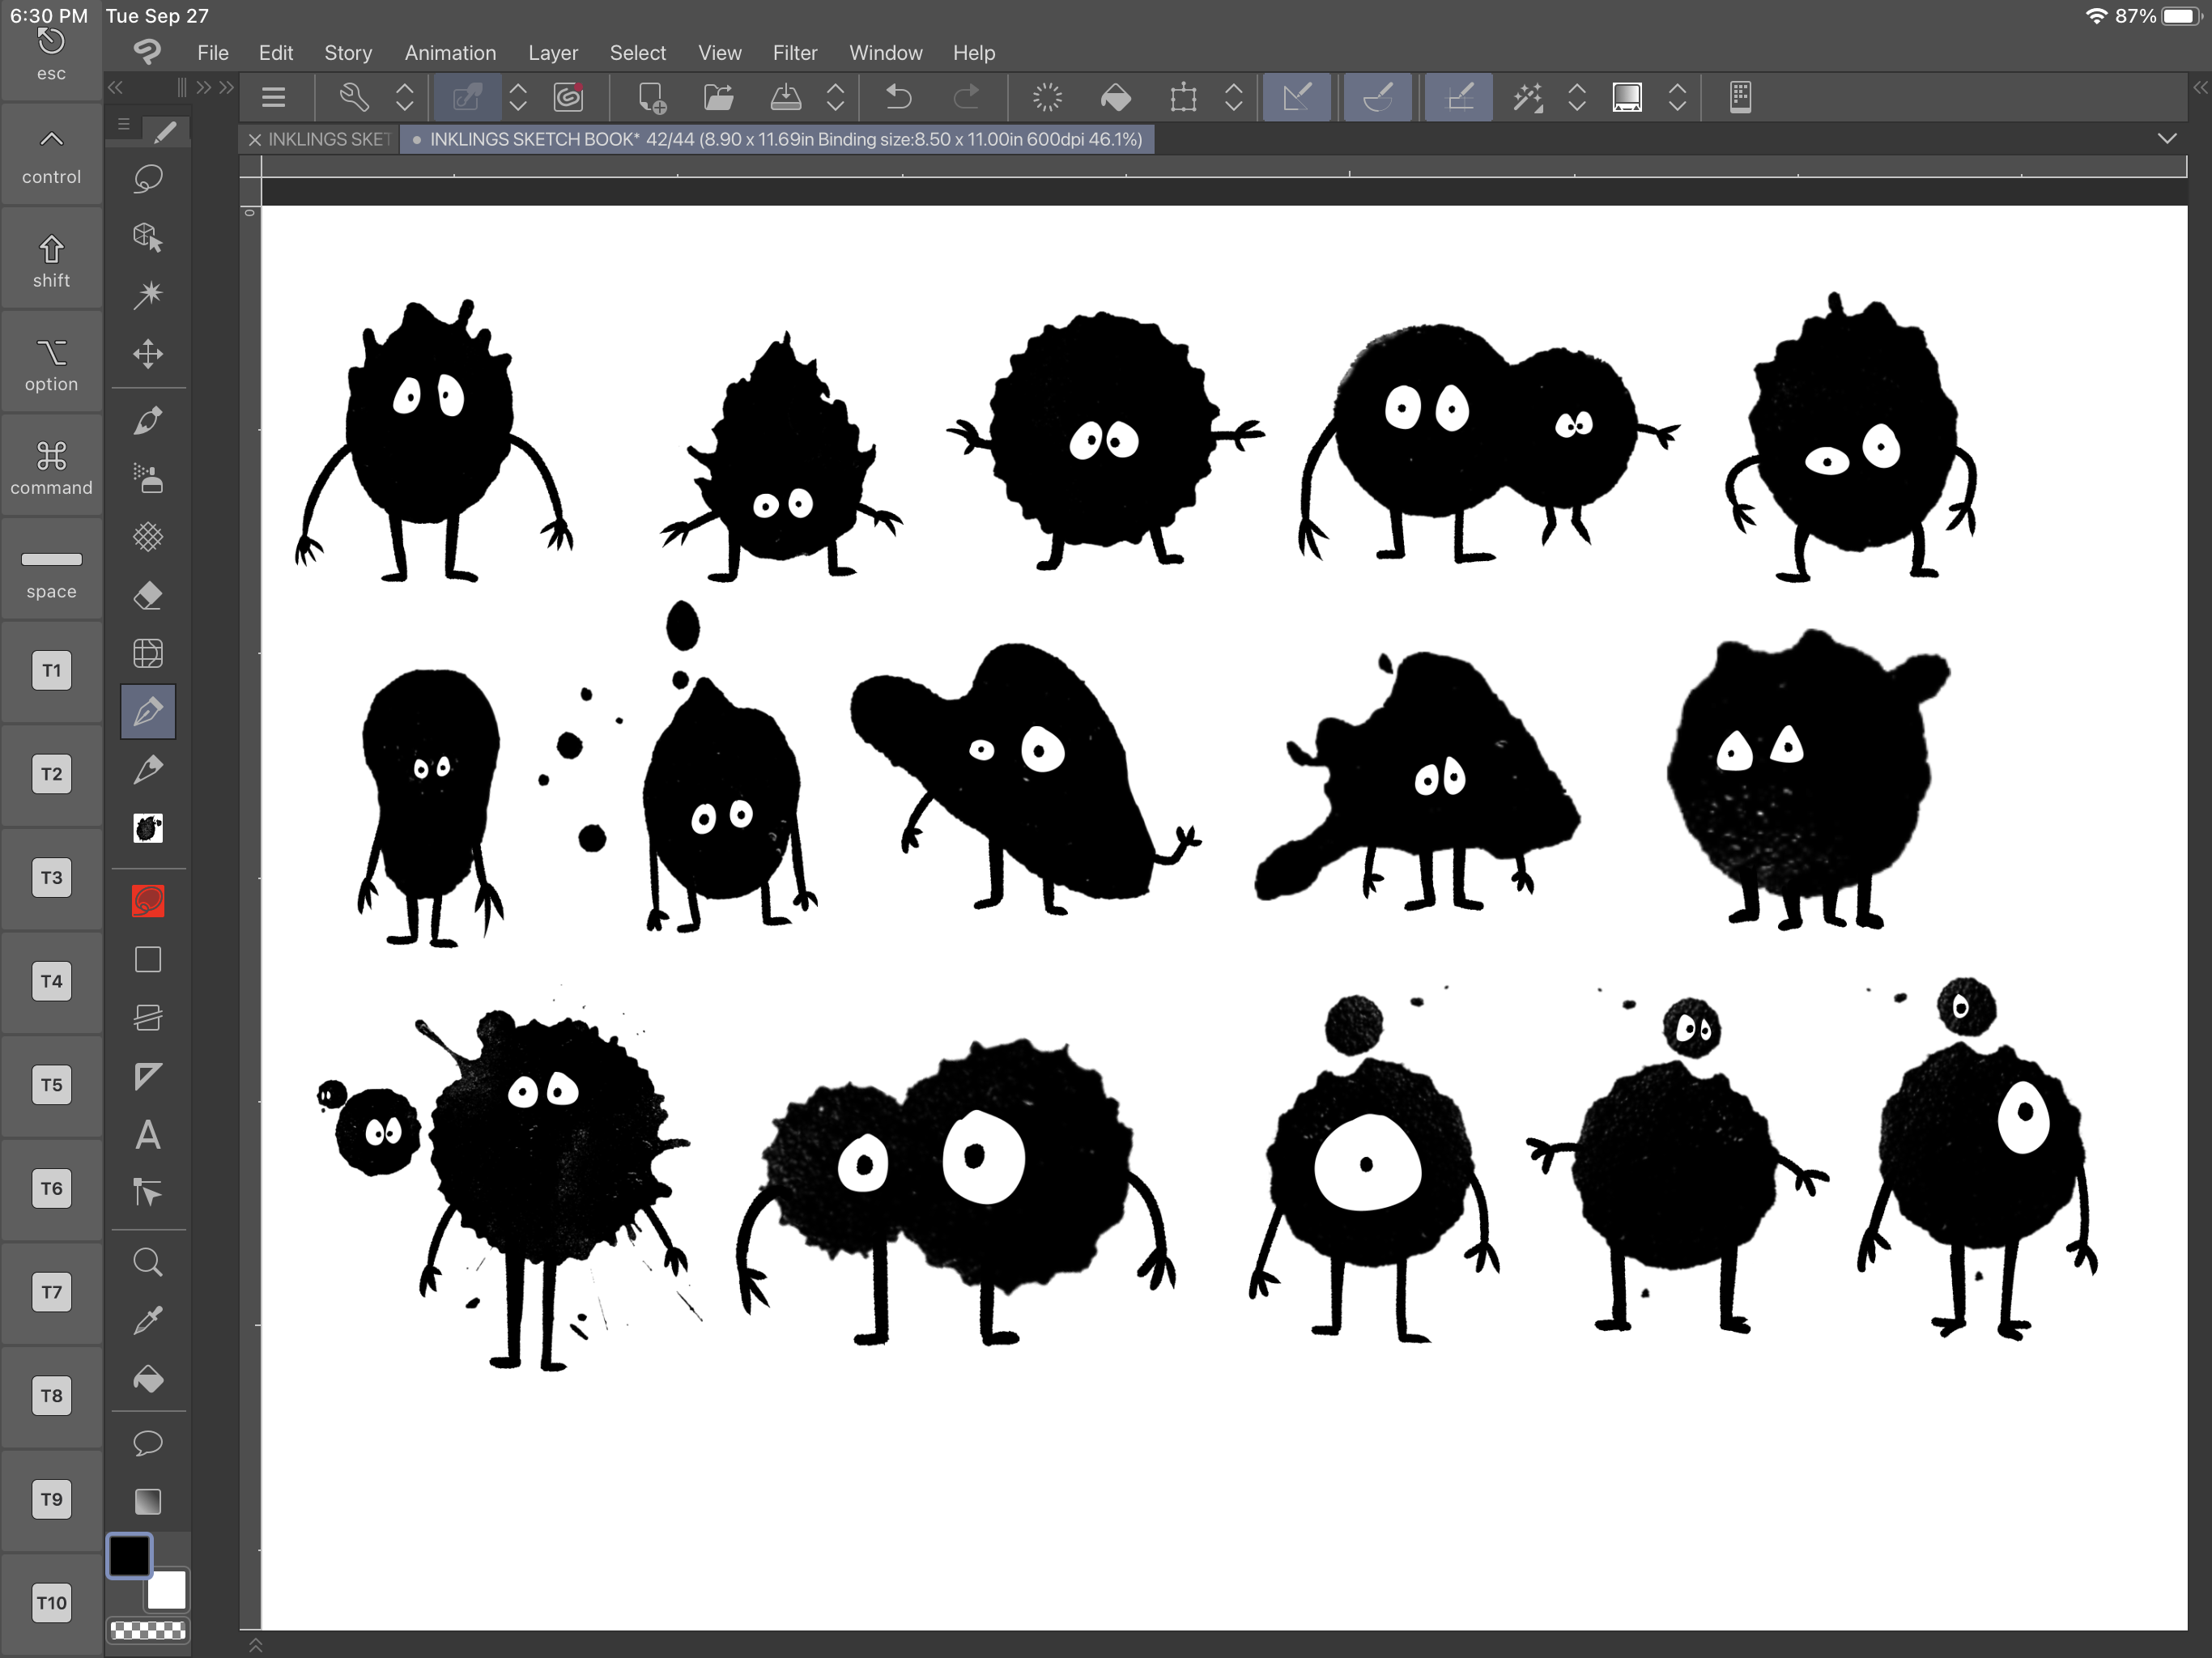
Task: Select the Fill bucket tool in tool palette
Action: tap(148, 1380)
